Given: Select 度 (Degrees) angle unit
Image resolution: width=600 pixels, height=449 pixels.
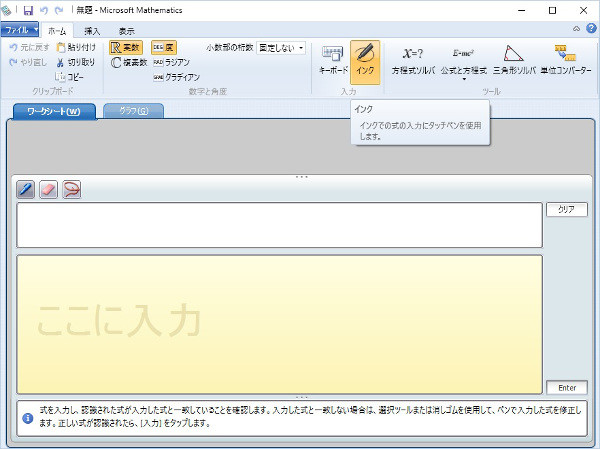Looking at the screenshot, I should 164,47.
